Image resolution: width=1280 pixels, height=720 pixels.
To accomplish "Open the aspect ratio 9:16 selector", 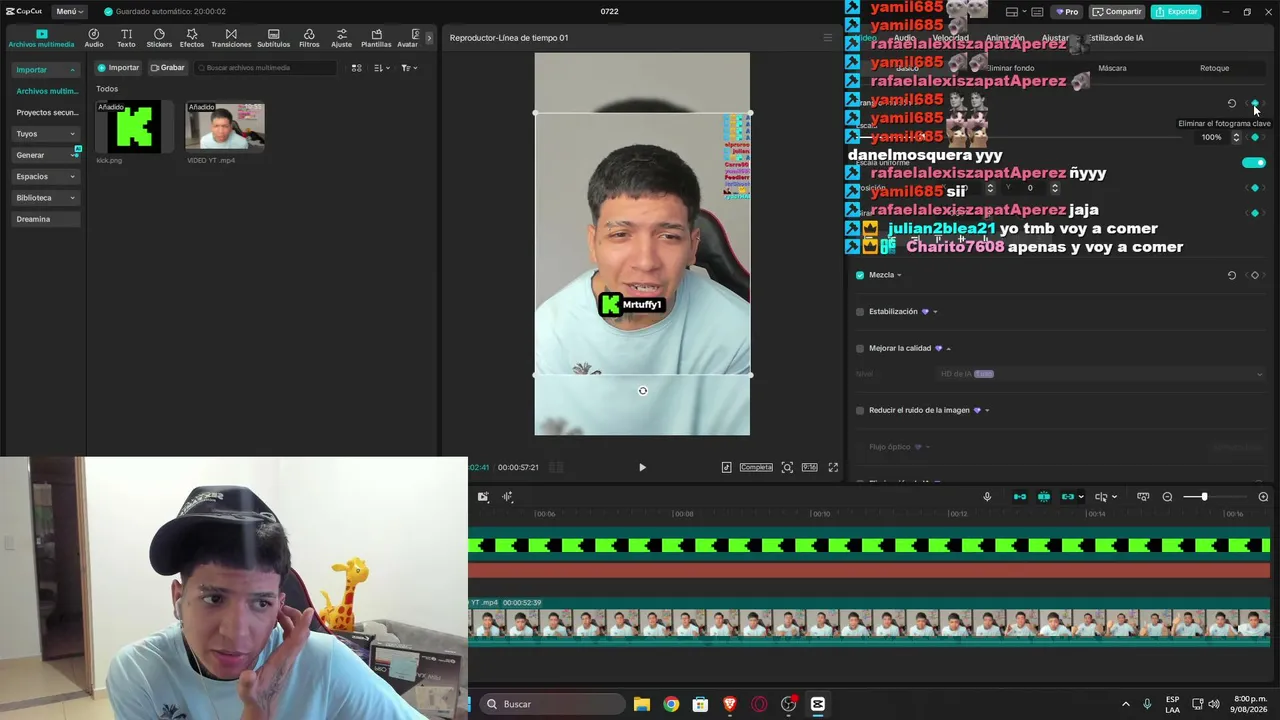I will tap(809, 467).
